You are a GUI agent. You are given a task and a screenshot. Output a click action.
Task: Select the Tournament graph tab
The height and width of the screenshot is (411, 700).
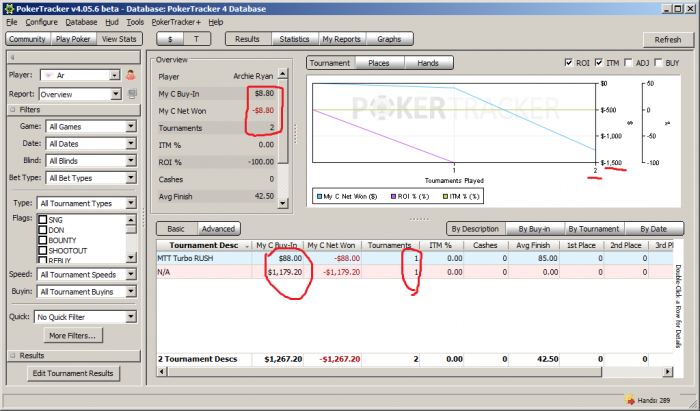click(x=330, y=63)
